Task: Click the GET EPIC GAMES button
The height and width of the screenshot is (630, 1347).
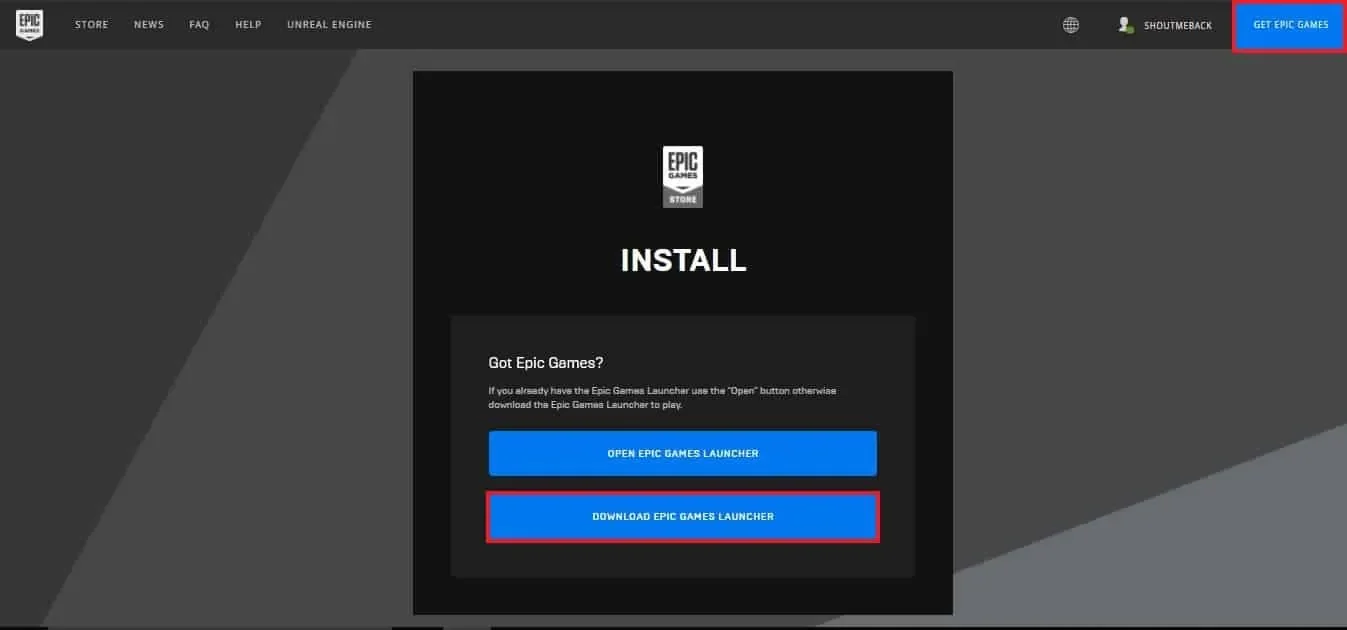Action: point(1291,25)
